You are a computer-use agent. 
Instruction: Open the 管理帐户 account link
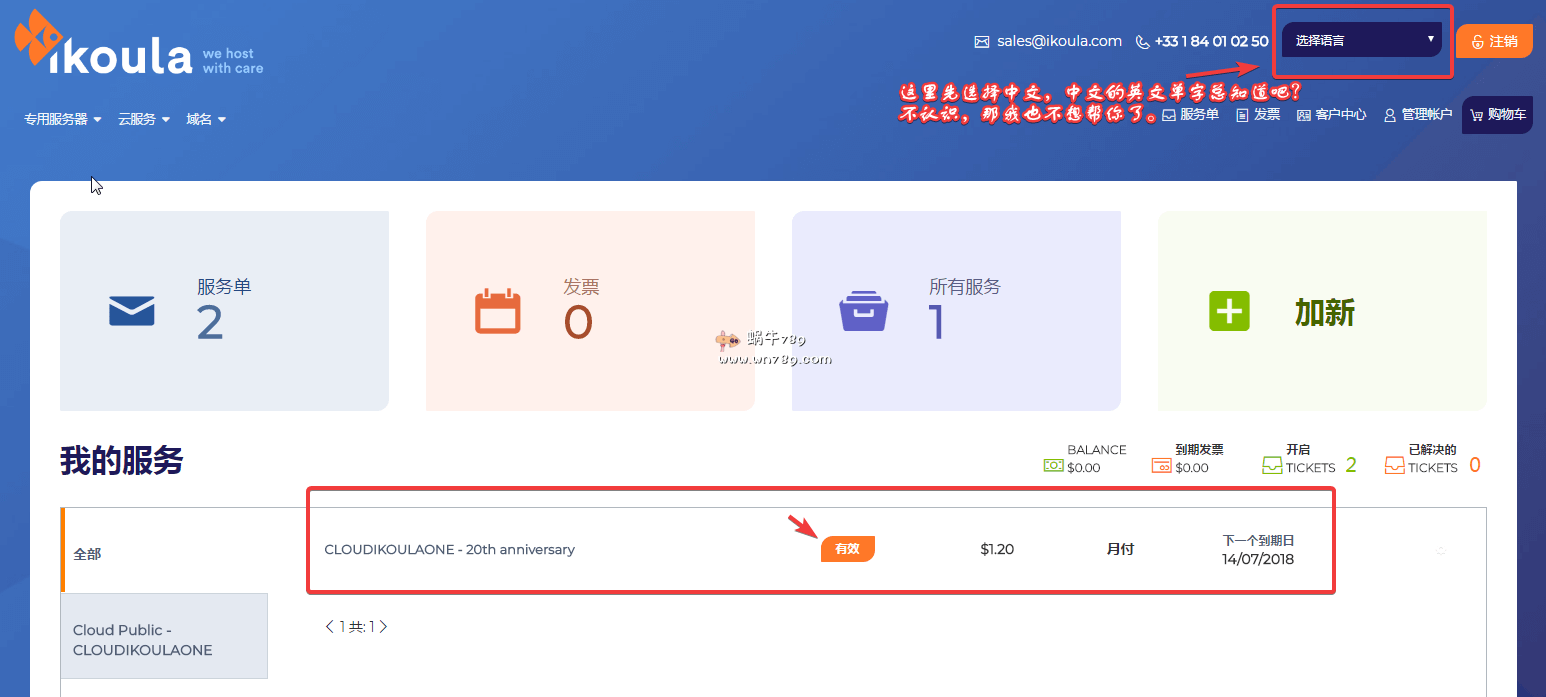coord(1417,115)
